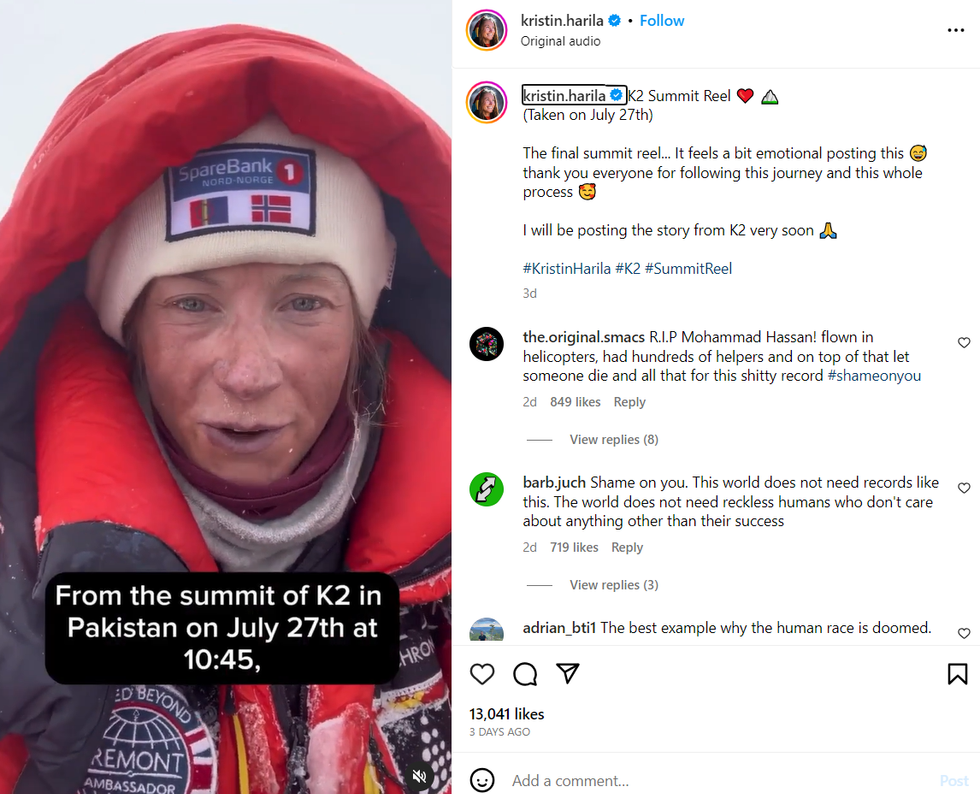Like adrian_bti1 comment heart
Image resolution: width=980 pixels, height=794 pixels.
(x=964, y=633)
